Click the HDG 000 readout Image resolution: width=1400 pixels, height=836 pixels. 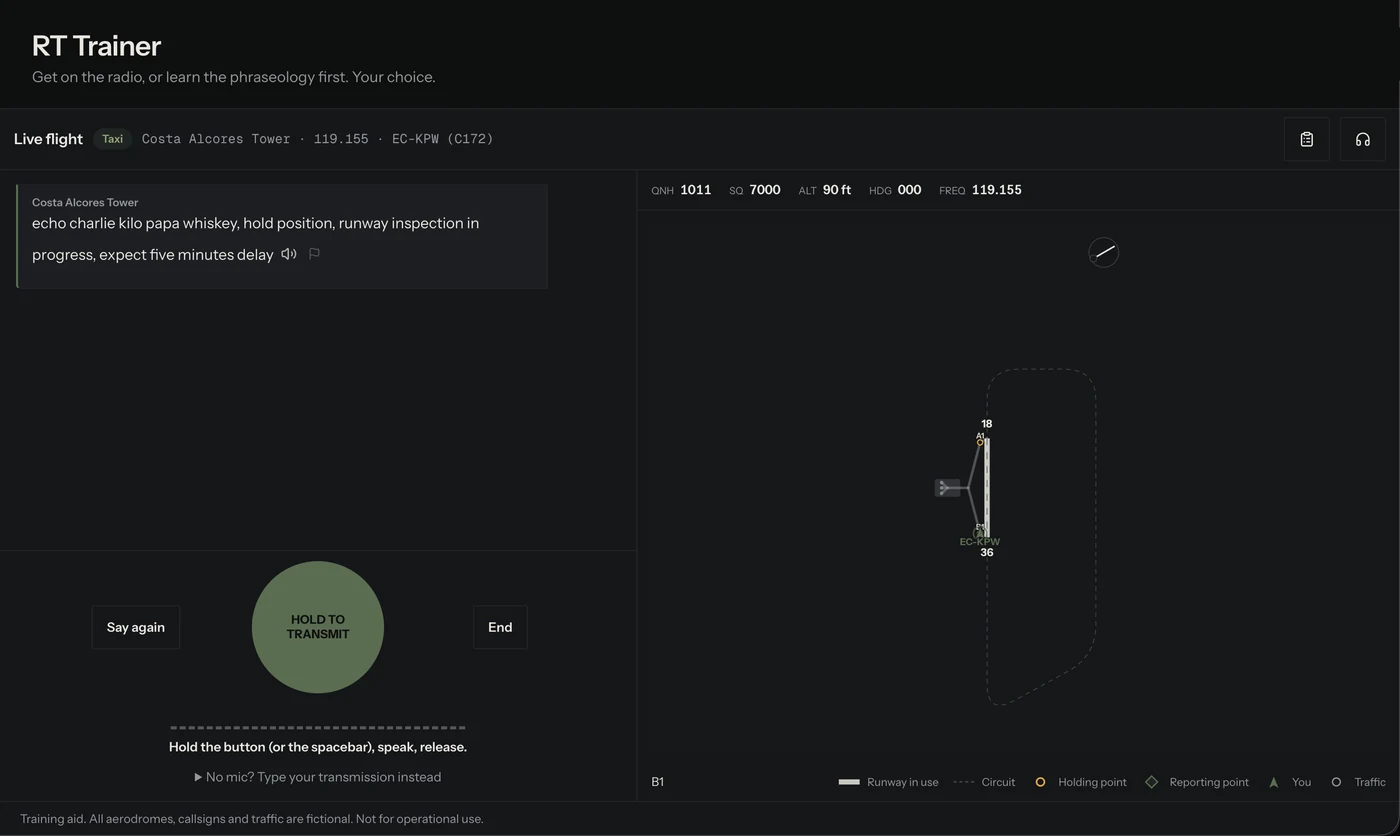895,190
